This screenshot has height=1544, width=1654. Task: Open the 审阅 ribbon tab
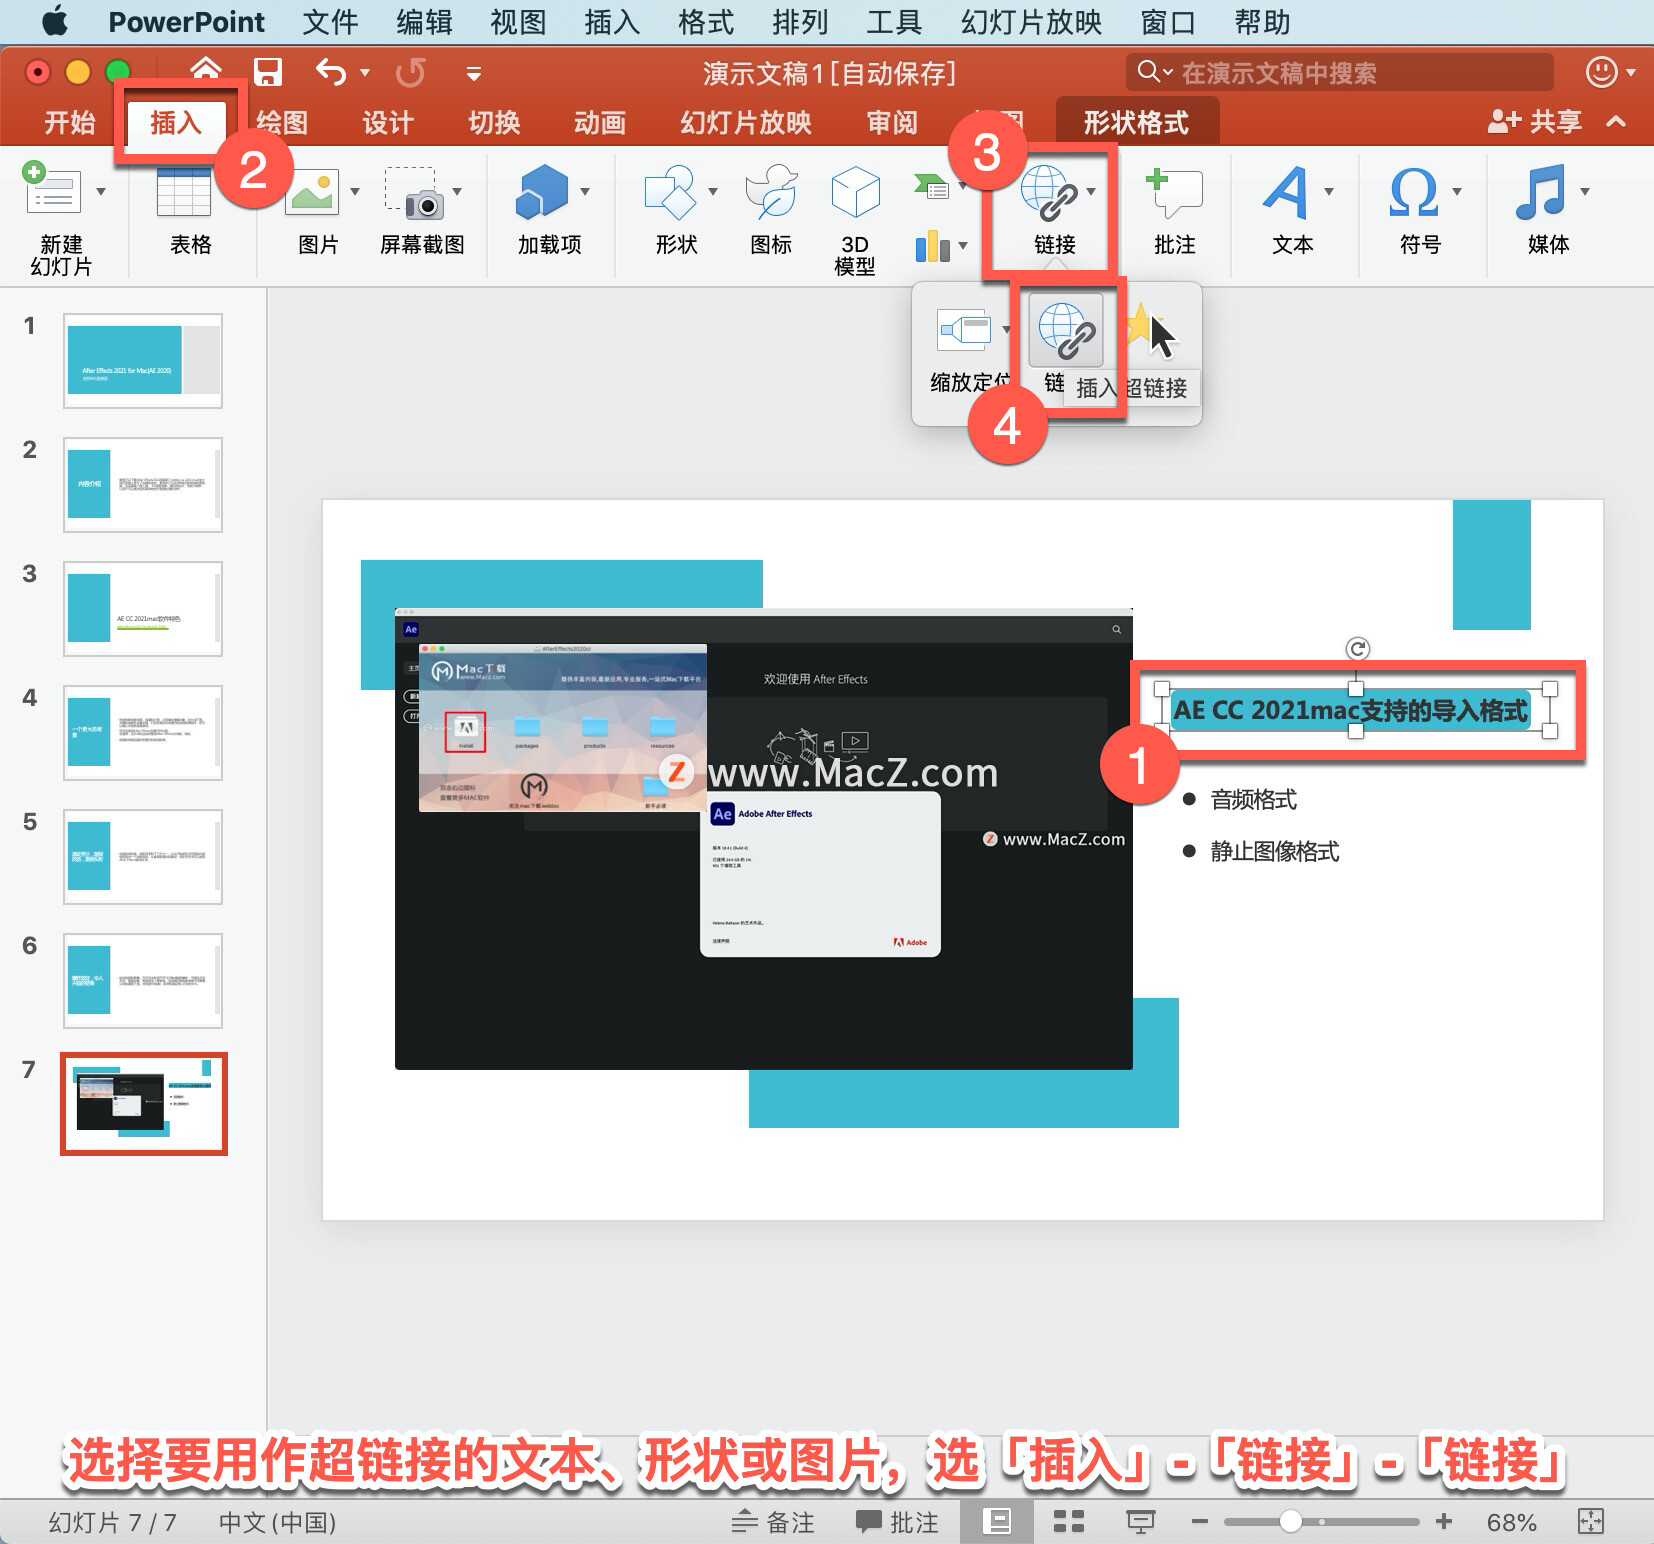click(x=892, y=122)
